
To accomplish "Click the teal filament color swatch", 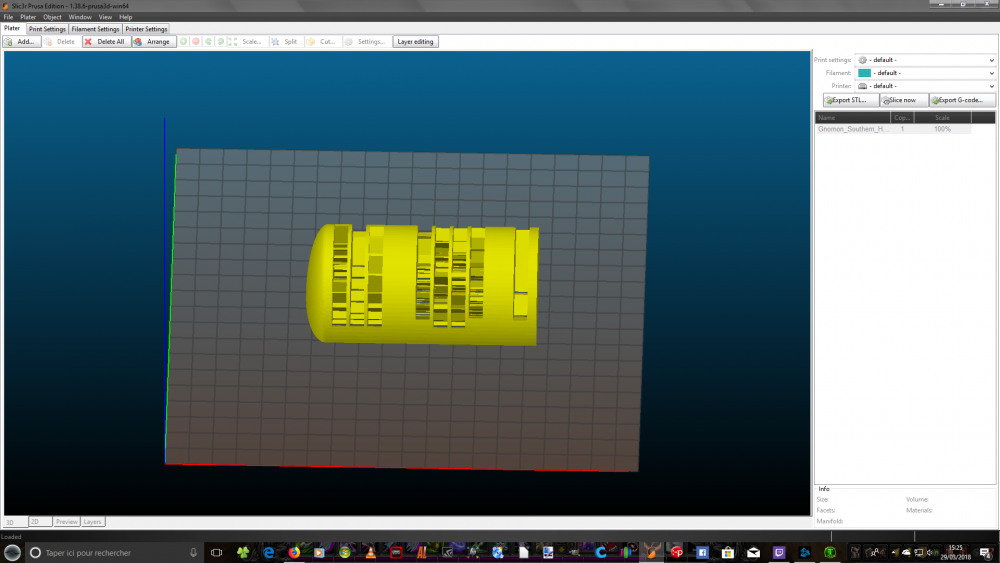I will [x=864, y=73].
